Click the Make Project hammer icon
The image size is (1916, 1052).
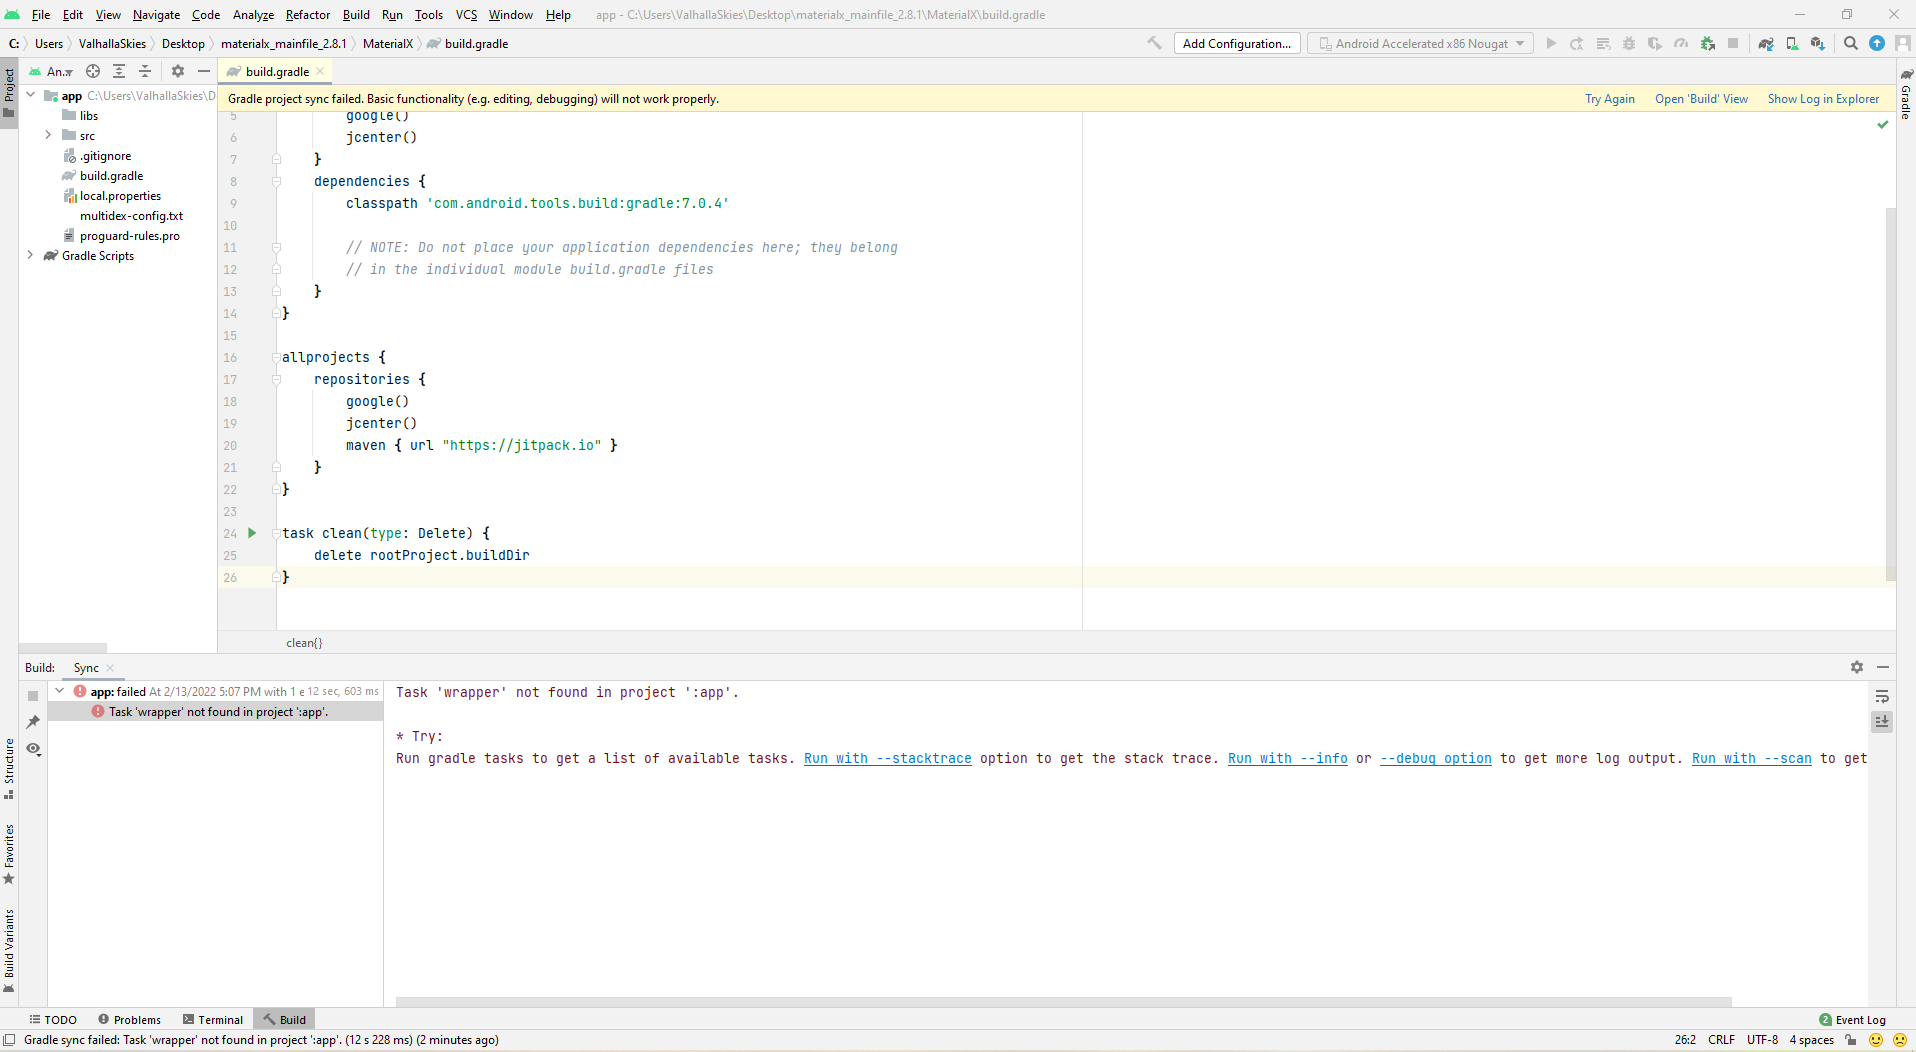point(1154,43)
